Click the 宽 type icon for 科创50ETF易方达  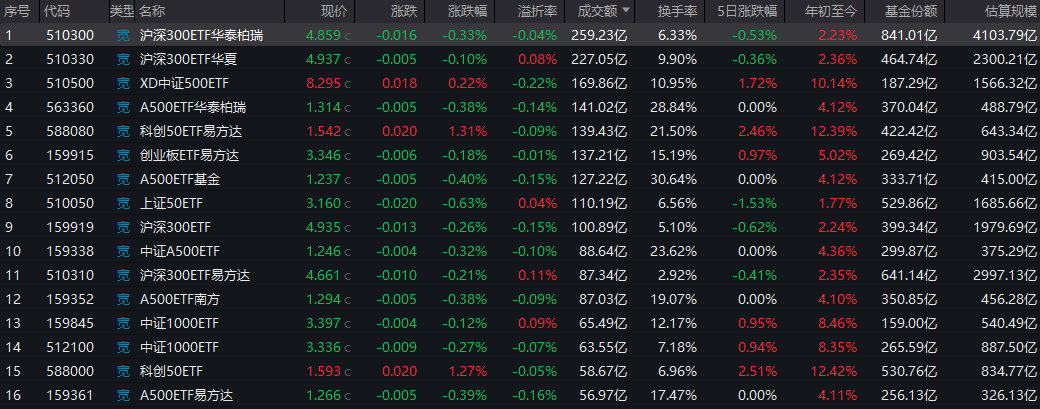pyautogui.click(x=122, y=131)
